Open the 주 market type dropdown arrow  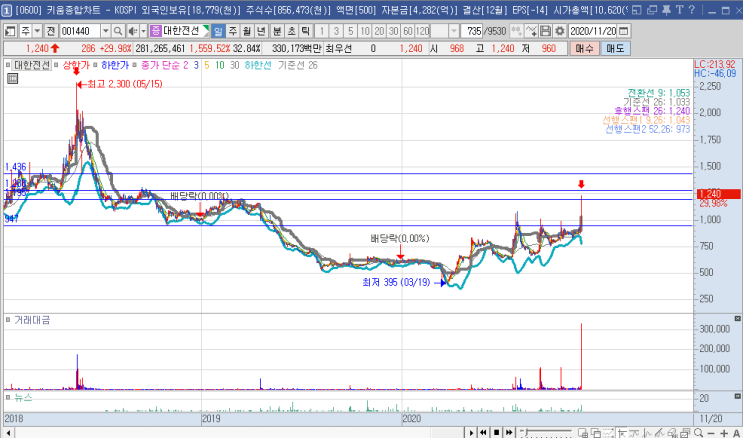(37, 31)
